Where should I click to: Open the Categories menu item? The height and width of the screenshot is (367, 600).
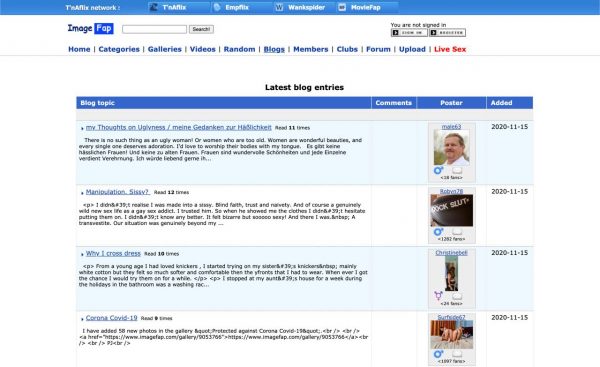tap(119, 49)
